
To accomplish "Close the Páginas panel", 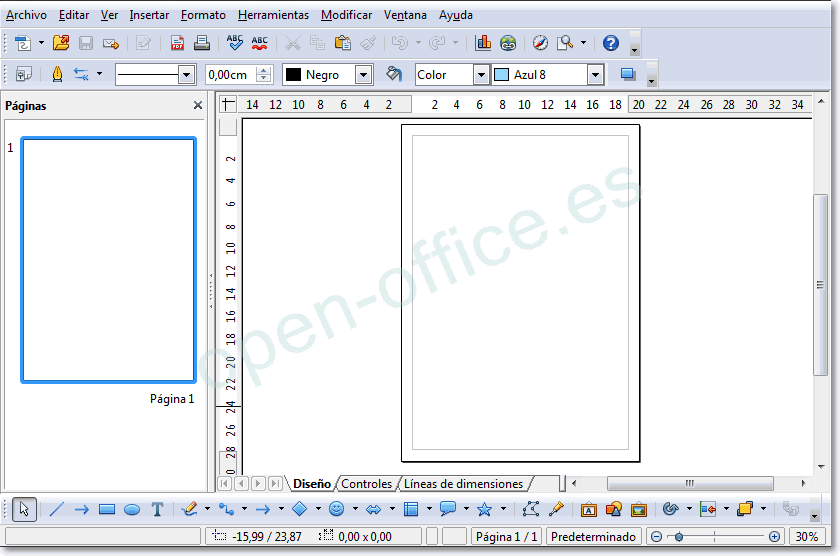I will (198, 105).
